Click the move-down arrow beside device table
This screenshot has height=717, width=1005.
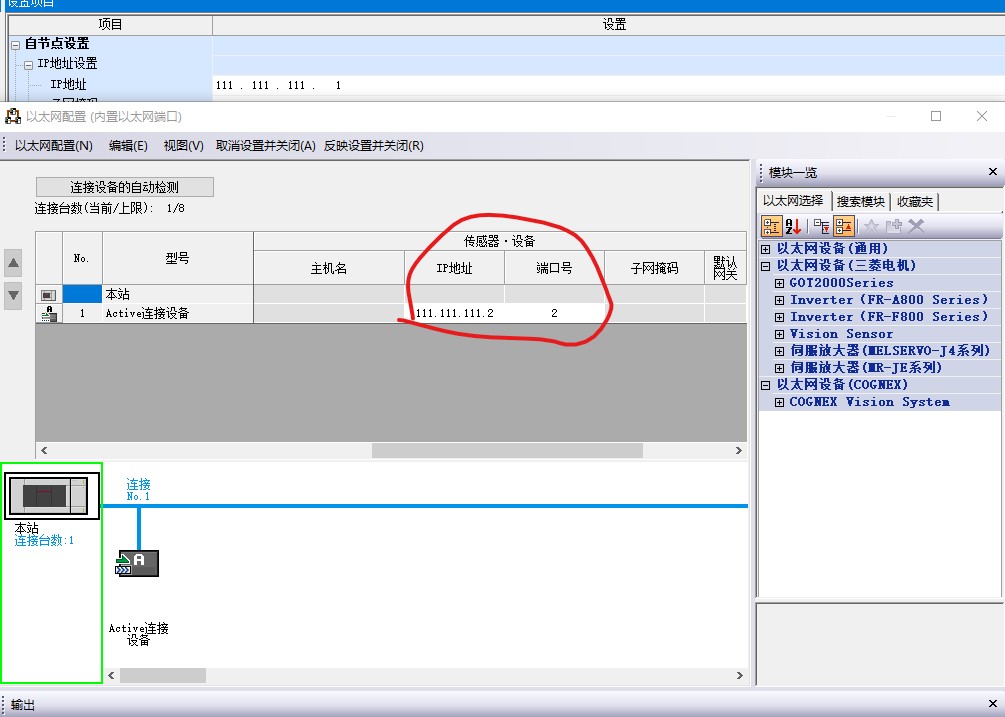tap(14, 295)
